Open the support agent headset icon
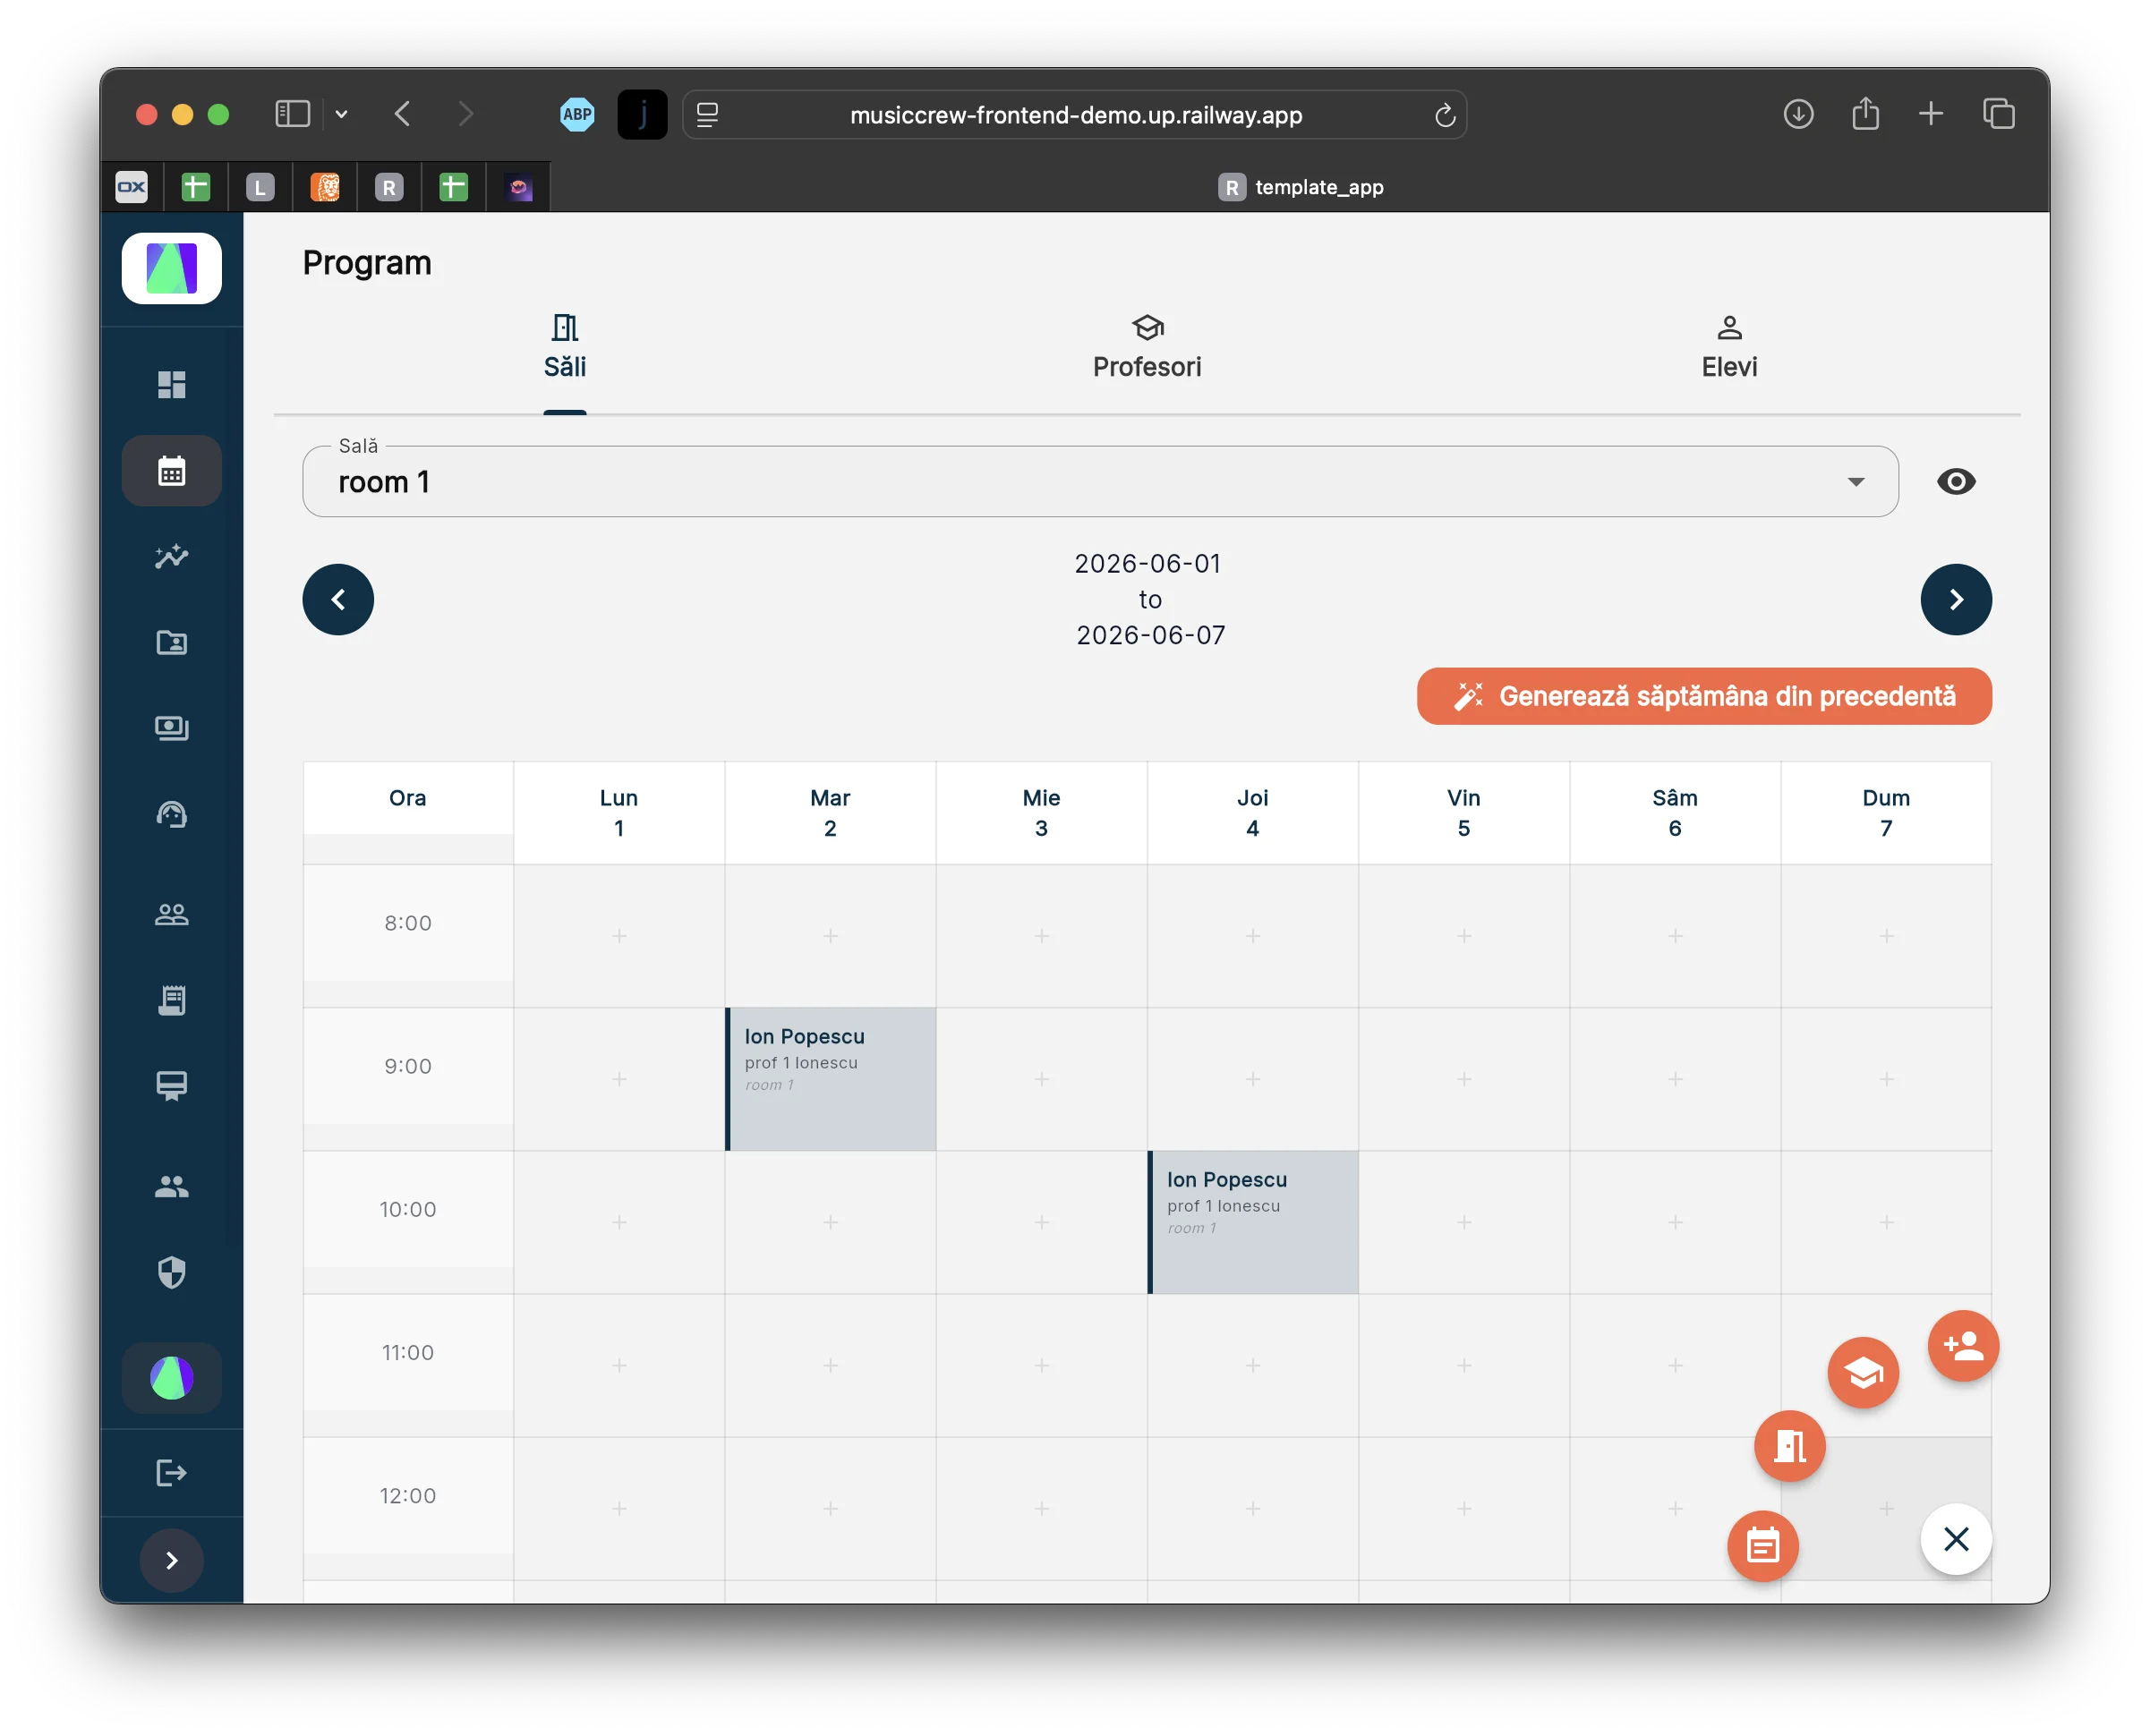The height and width of the screenshot is (1736, 2150). 172,814
